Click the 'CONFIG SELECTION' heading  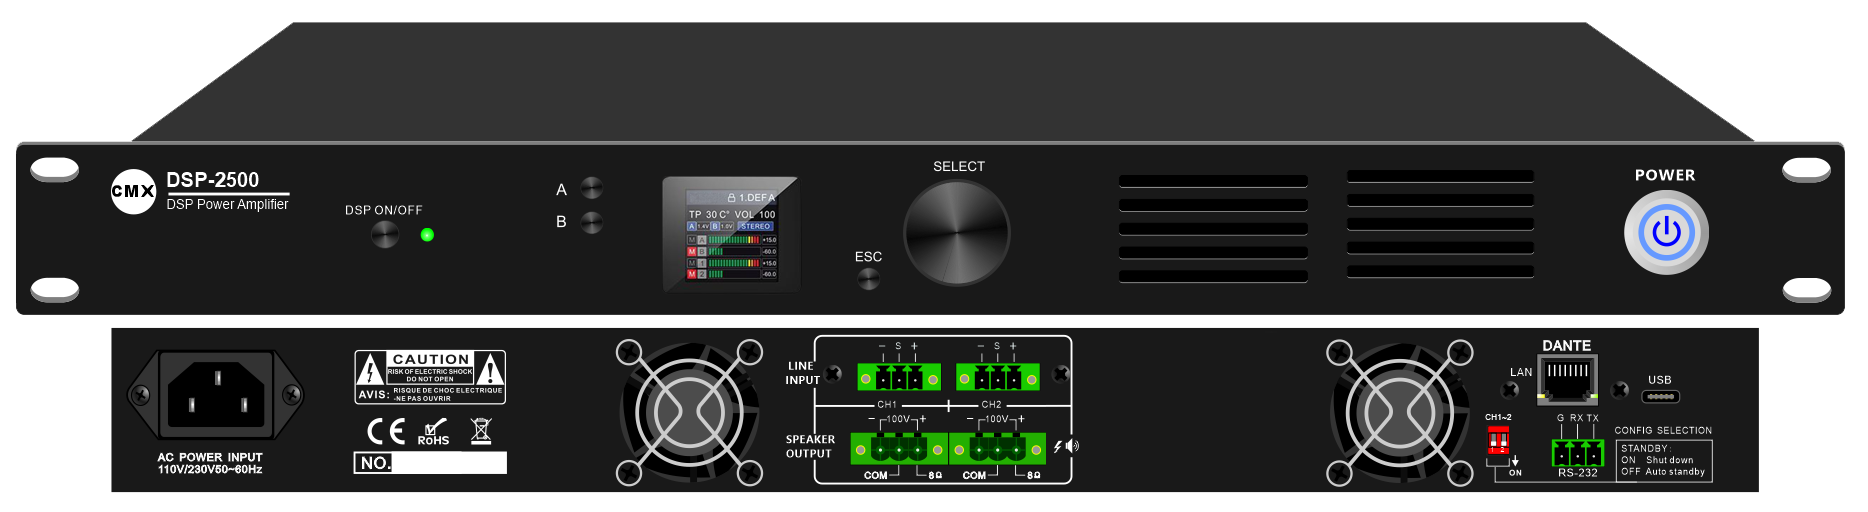tap(1663, 430)
